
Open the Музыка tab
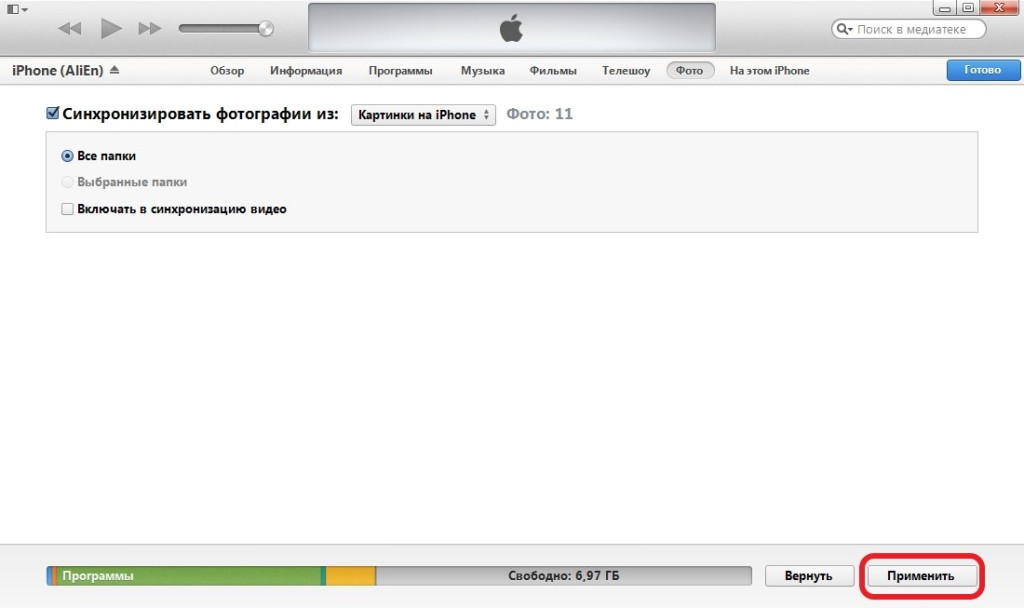pyautogui.click(x=482, y=71)
